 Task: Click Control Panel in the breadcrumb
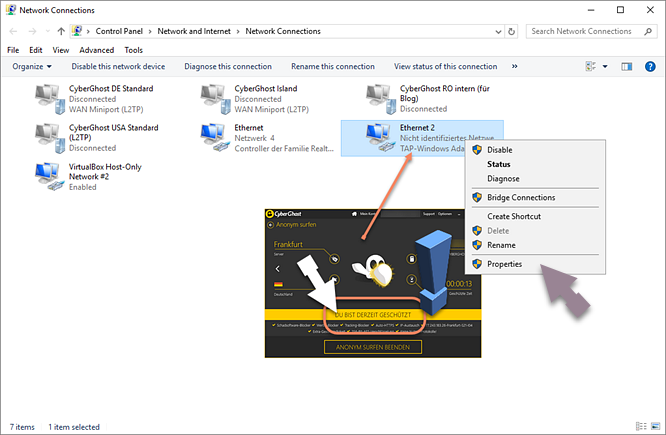(x=119, y=31)
